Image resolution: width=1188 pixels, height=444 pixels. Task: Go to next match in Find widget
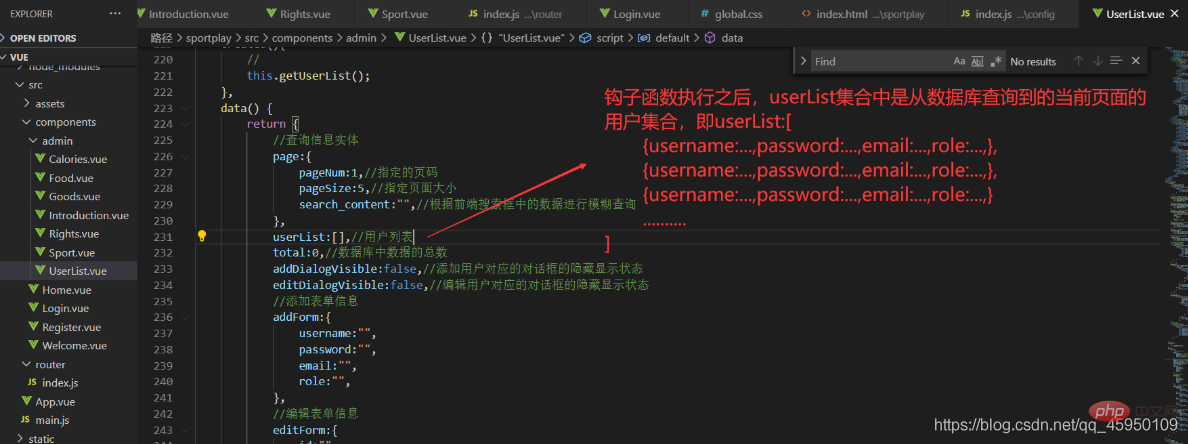pyautogui.click(x=1097, y=61)
